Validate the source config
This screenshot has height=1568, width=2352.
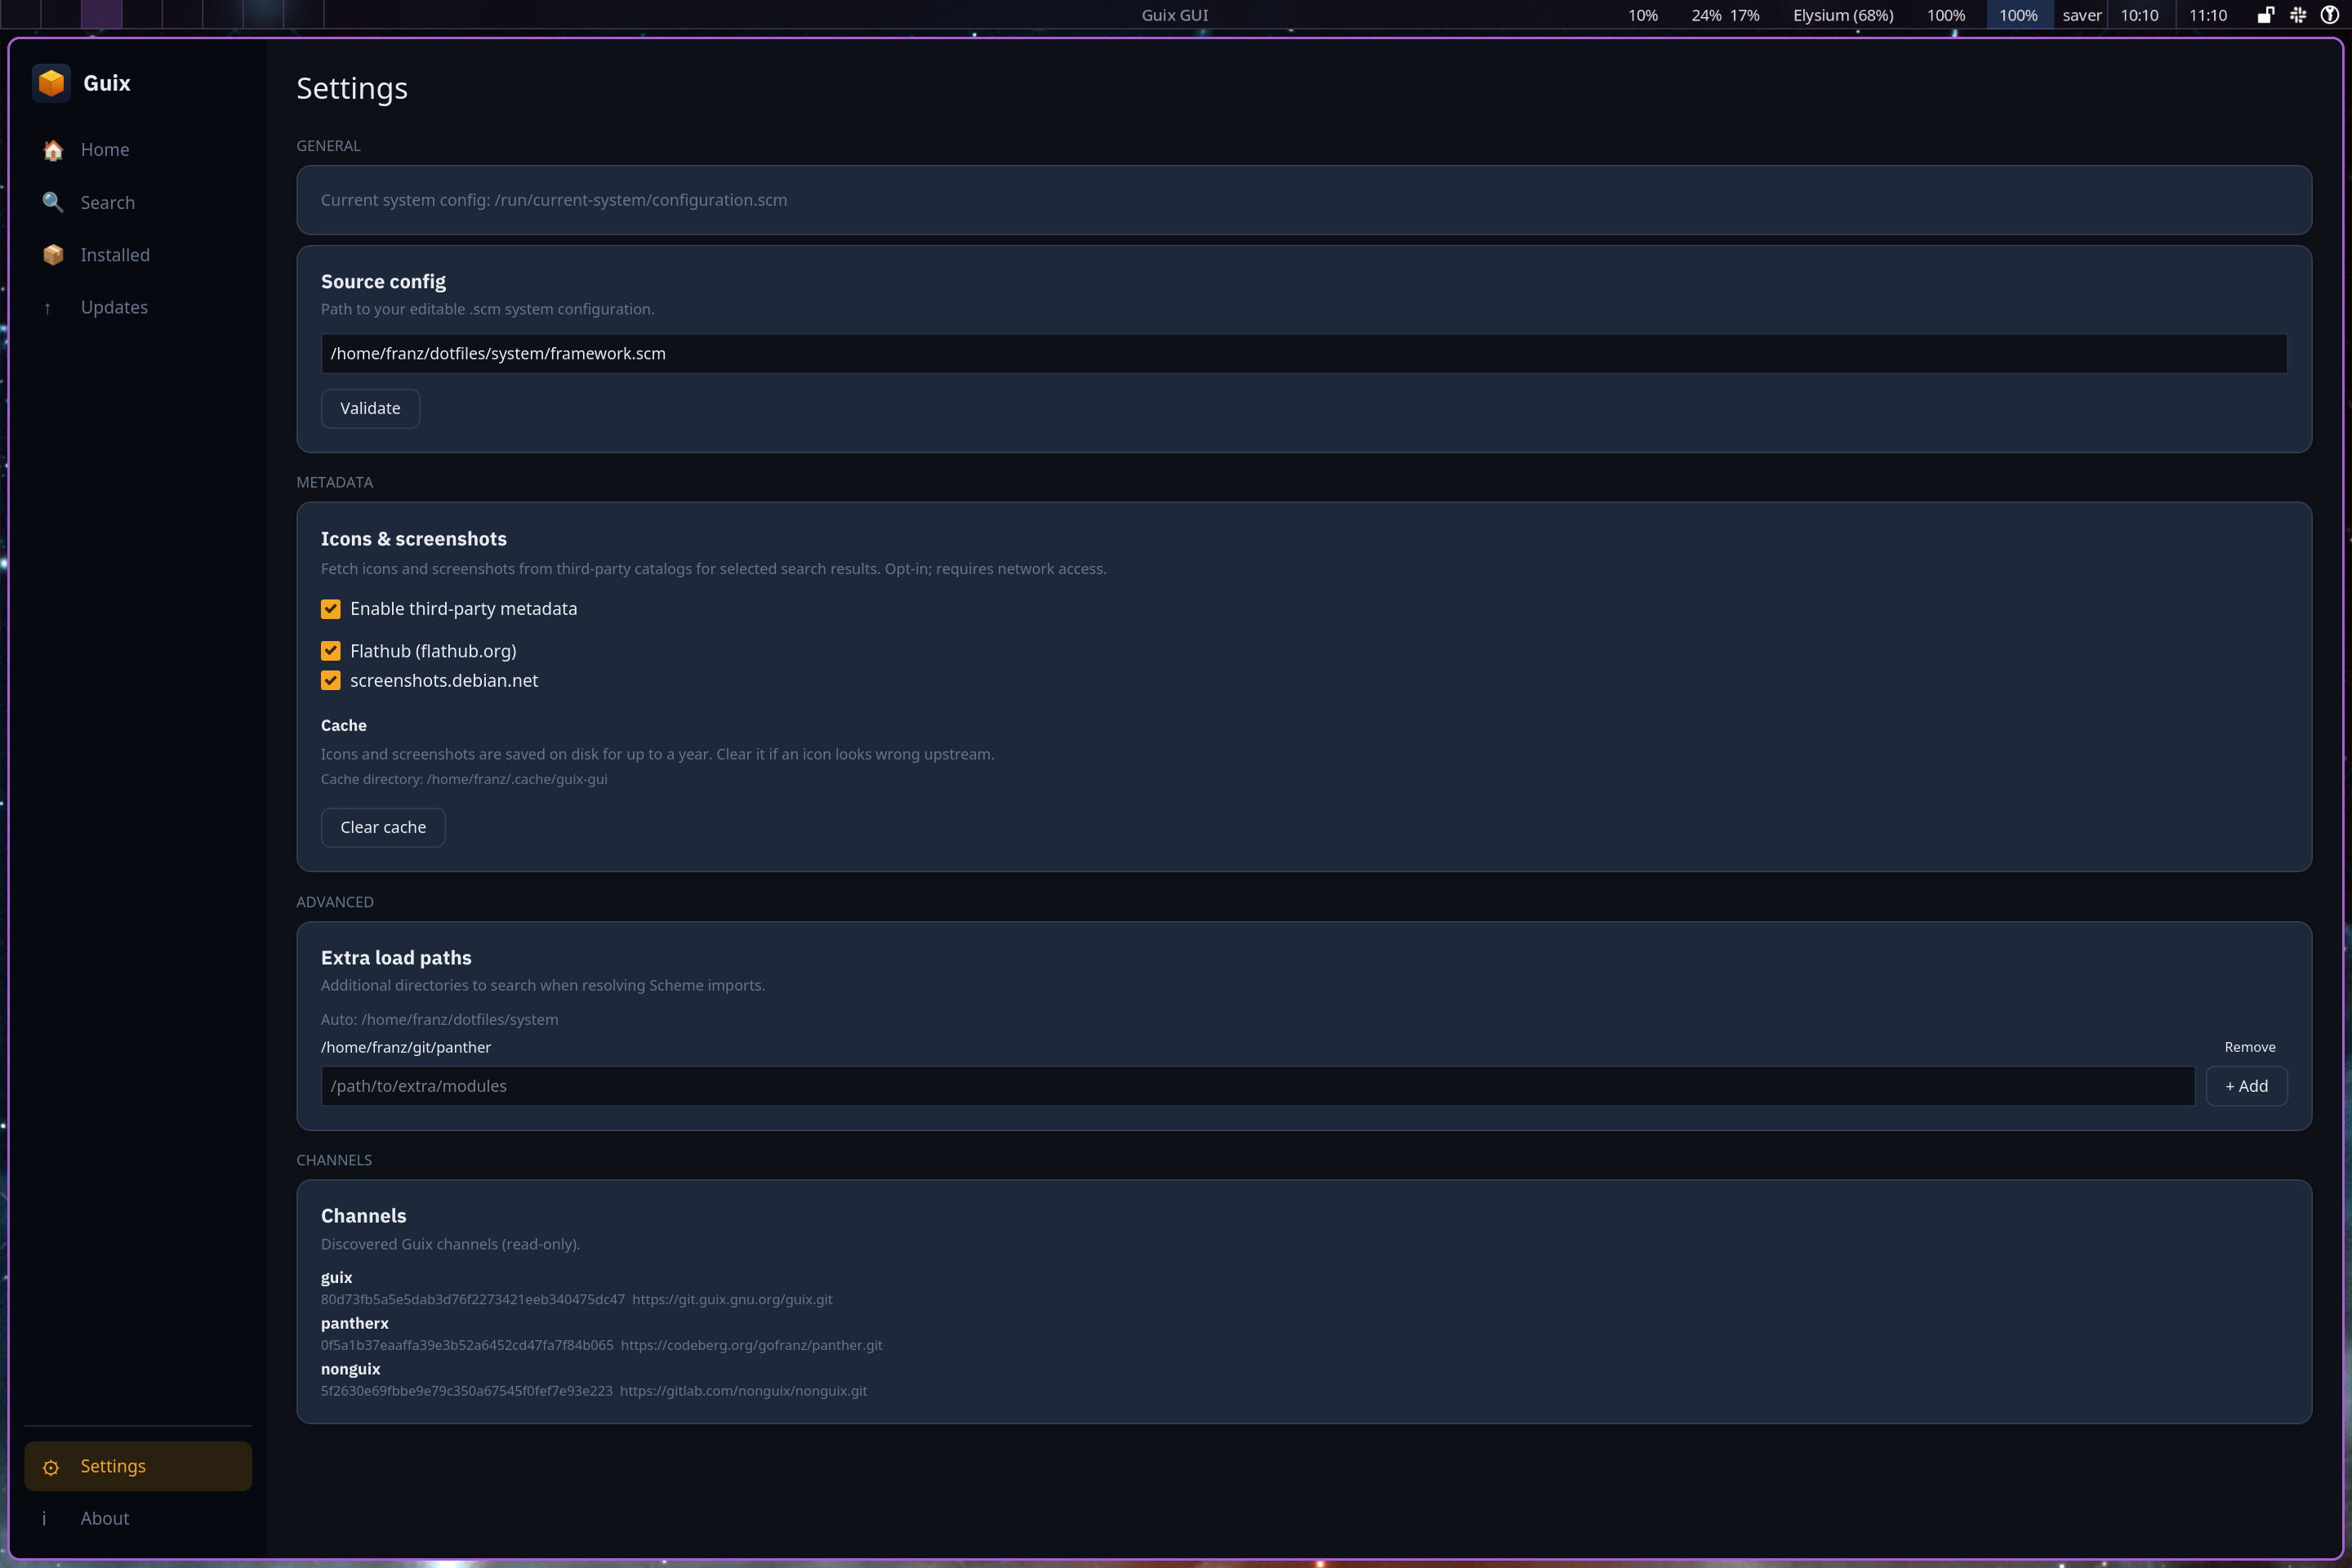(x=370, y=408)
